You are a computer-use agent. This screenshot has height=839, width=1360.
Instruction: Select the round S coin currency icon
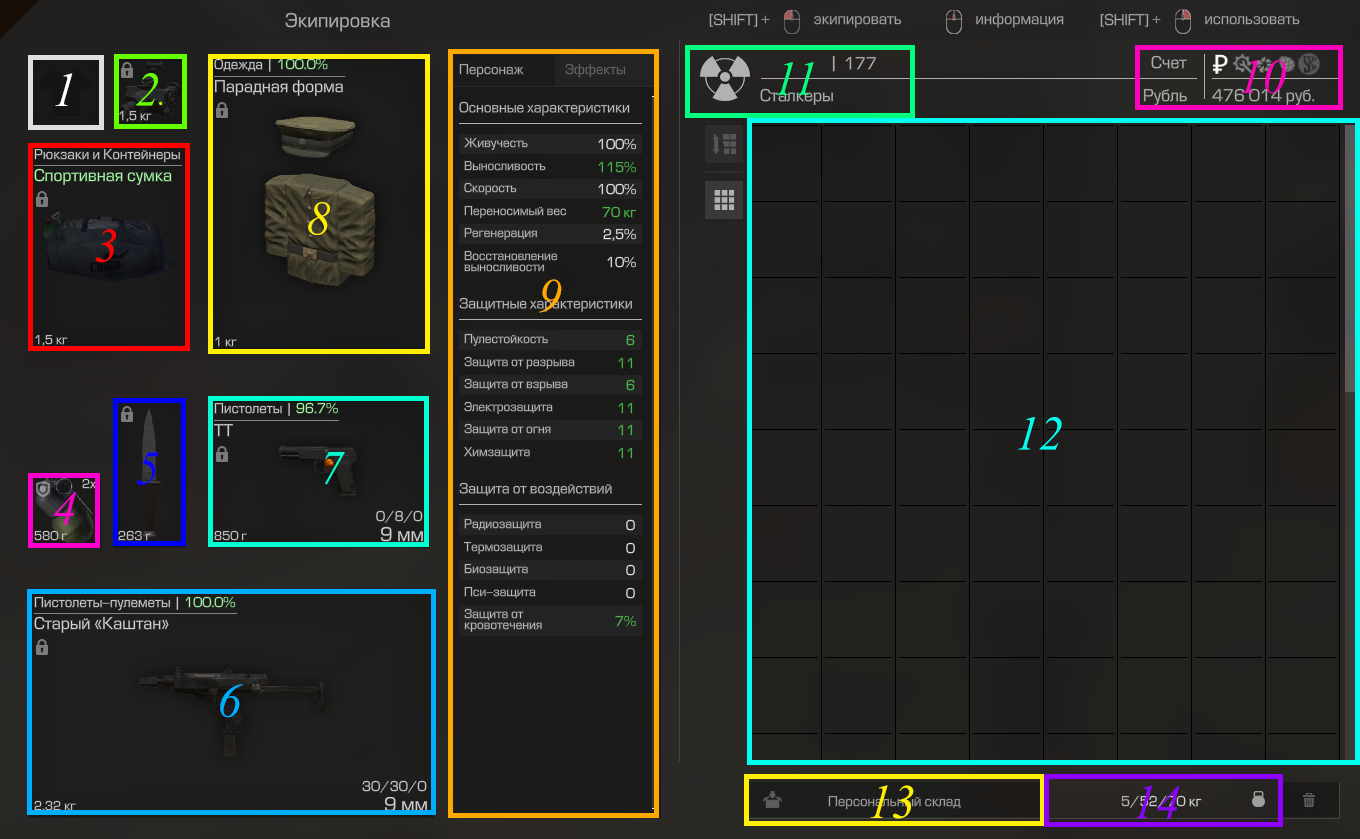[x=1309, y=63]
